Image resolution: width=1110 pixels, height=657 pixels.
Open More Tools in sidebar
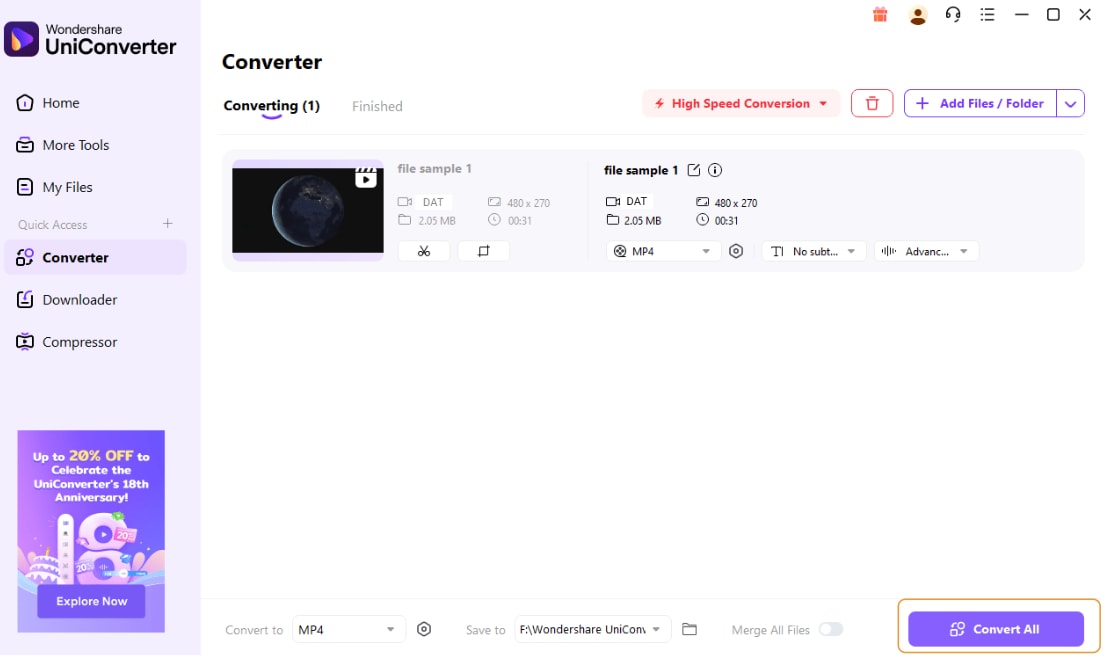click(x=62, y=145)
